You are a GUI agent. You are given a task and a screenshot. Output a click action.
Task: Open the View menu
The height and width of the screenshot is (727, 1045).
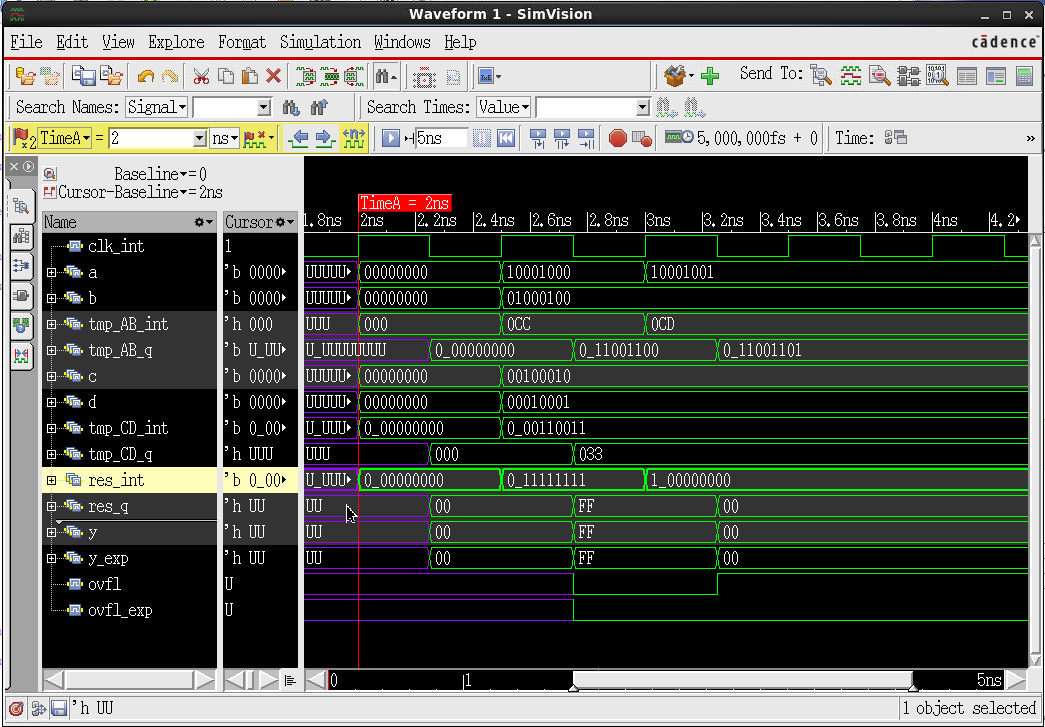pyautogui.click(x=118, y=42)
